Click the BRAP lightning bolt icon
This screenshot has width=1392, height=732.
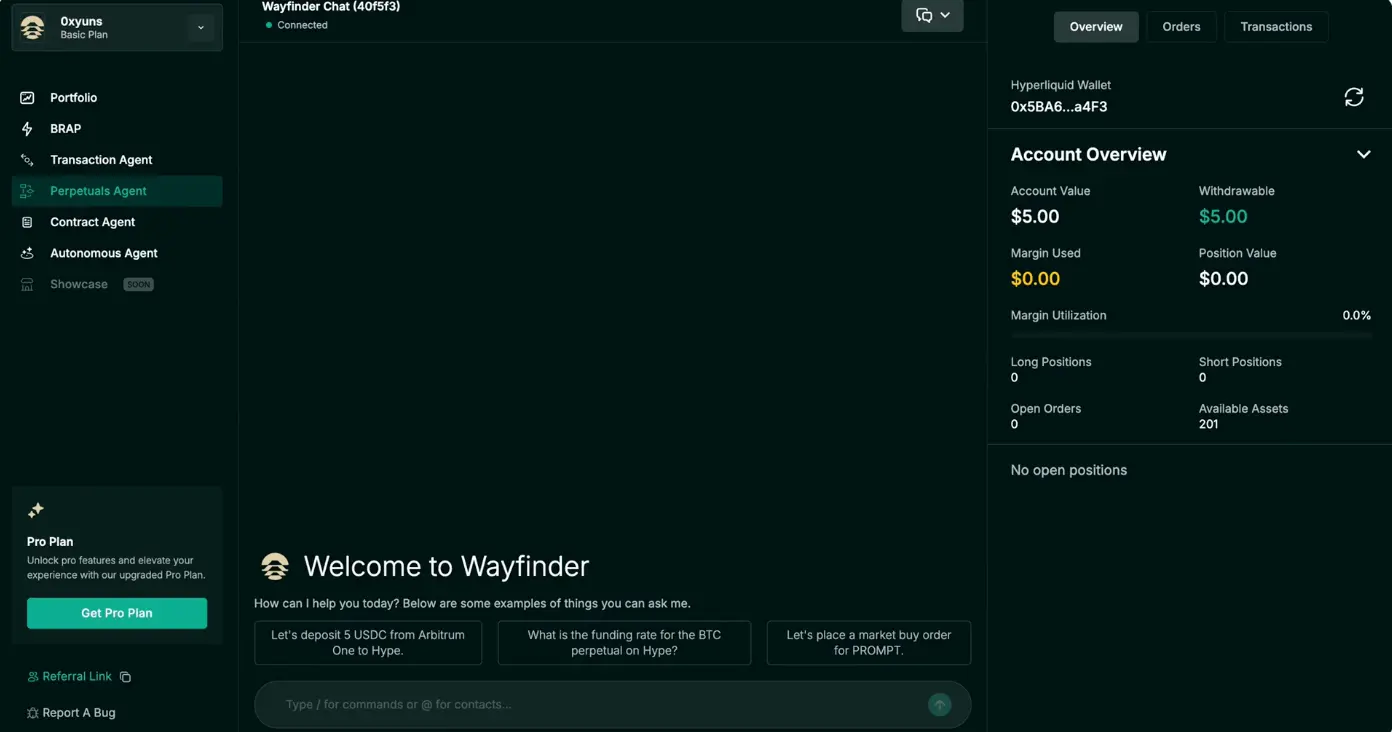point(27,128)
